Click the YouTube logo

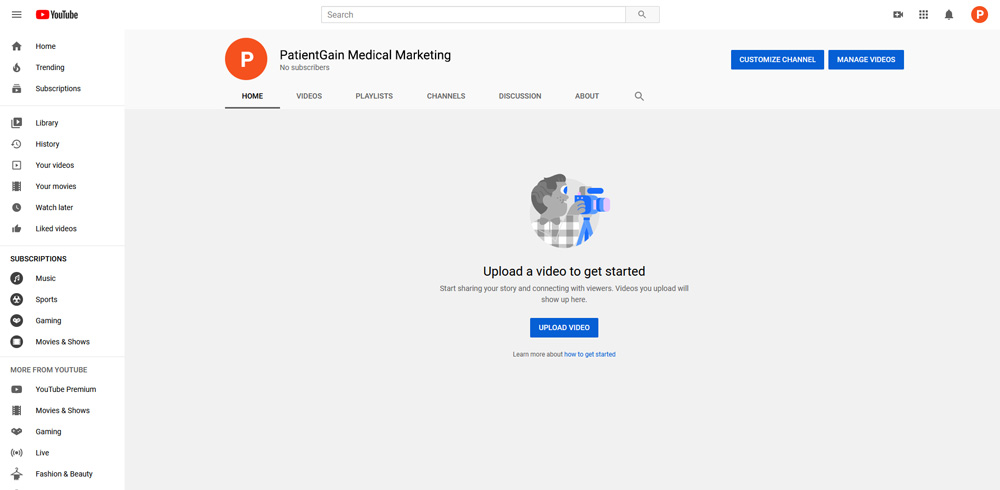coord(57,15)
